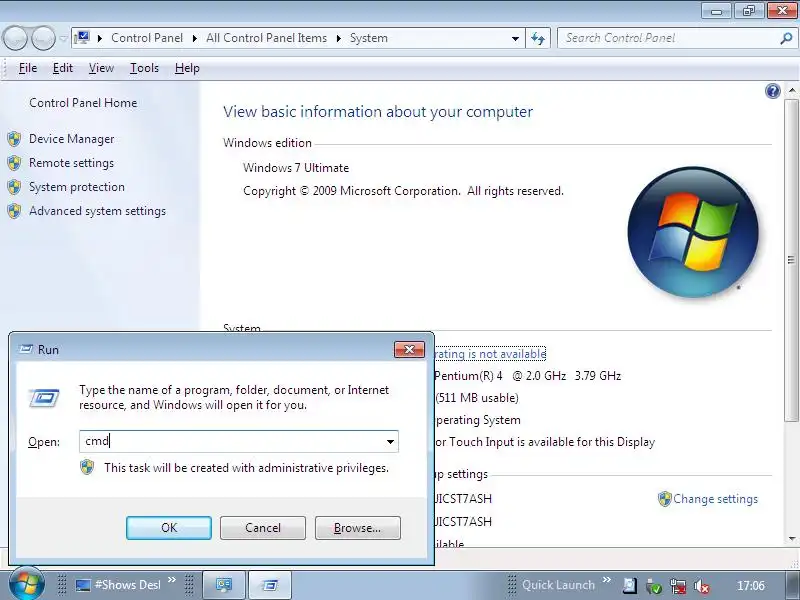Expand the Run Open field dropdown arrow
This screenshot has height=600, width=800.
tap(390, 441)
